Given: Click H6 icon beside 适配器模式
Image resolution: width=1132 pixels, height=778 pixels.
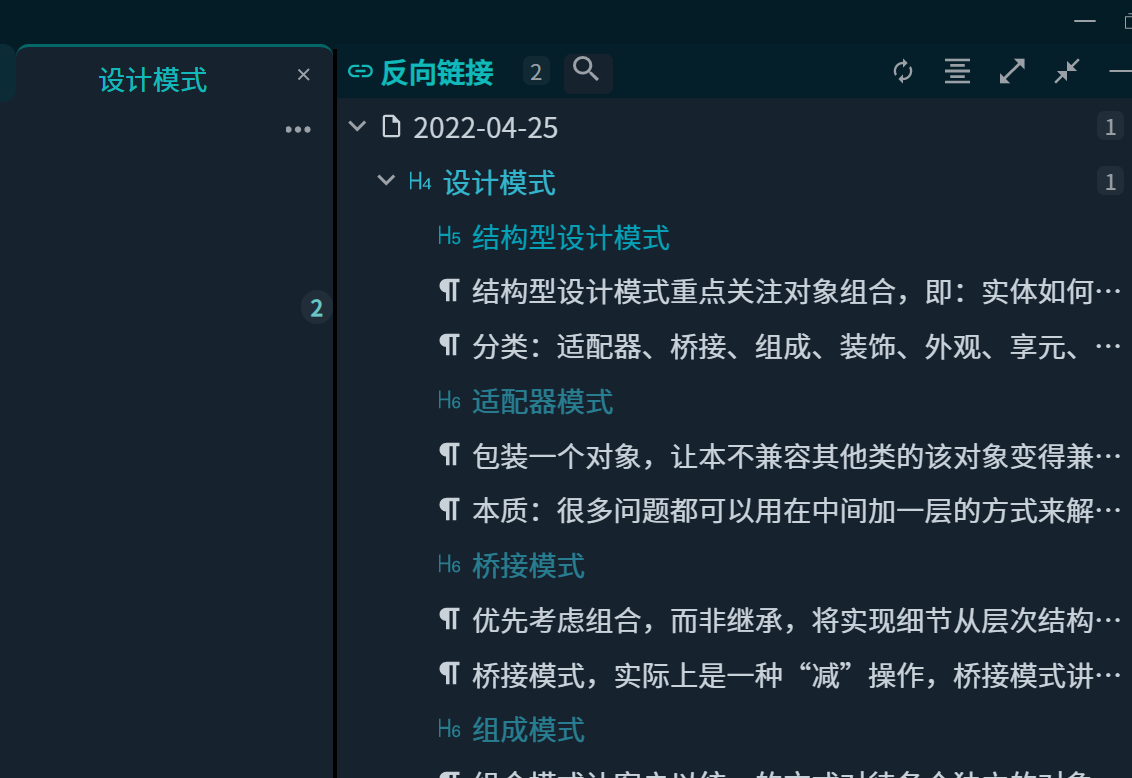Looking at the screenshot, I should coord(449,401).
